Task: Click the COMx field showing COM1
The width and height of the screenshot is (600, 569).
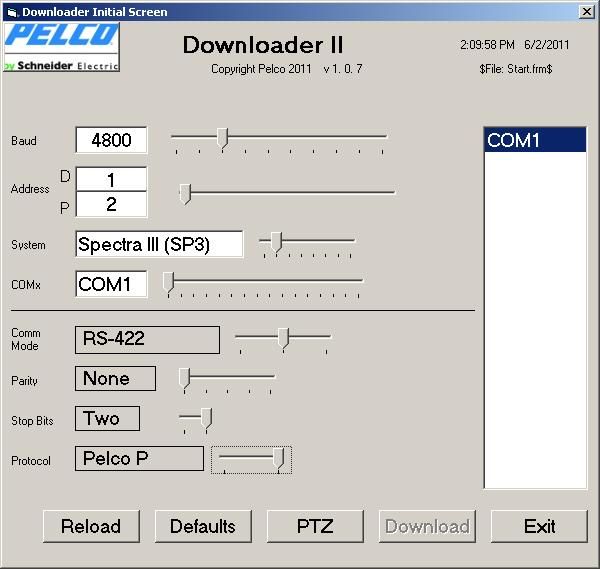Action: point(111,284)
